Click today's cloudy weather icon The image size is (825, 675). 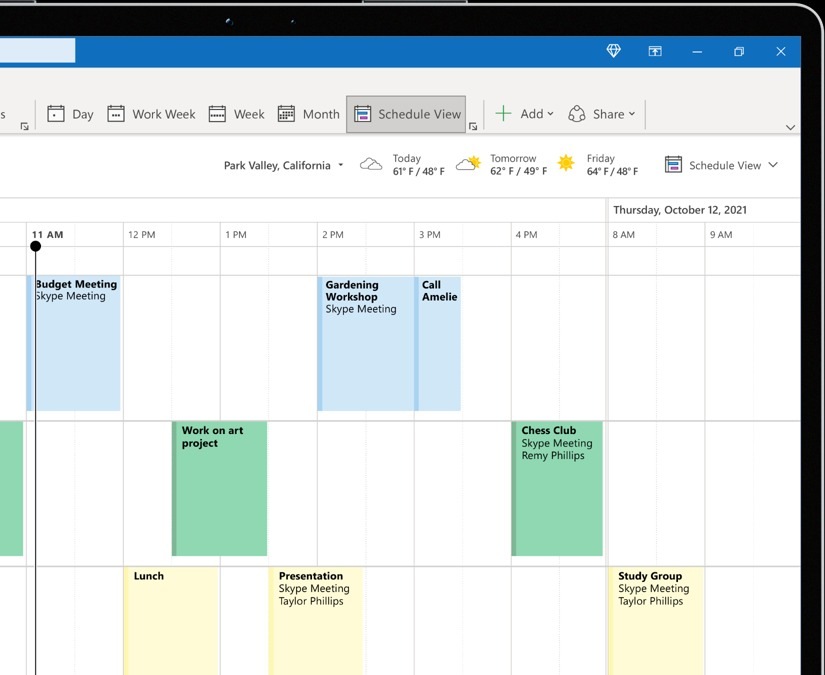pyautogui.click(x=371, y=164)
